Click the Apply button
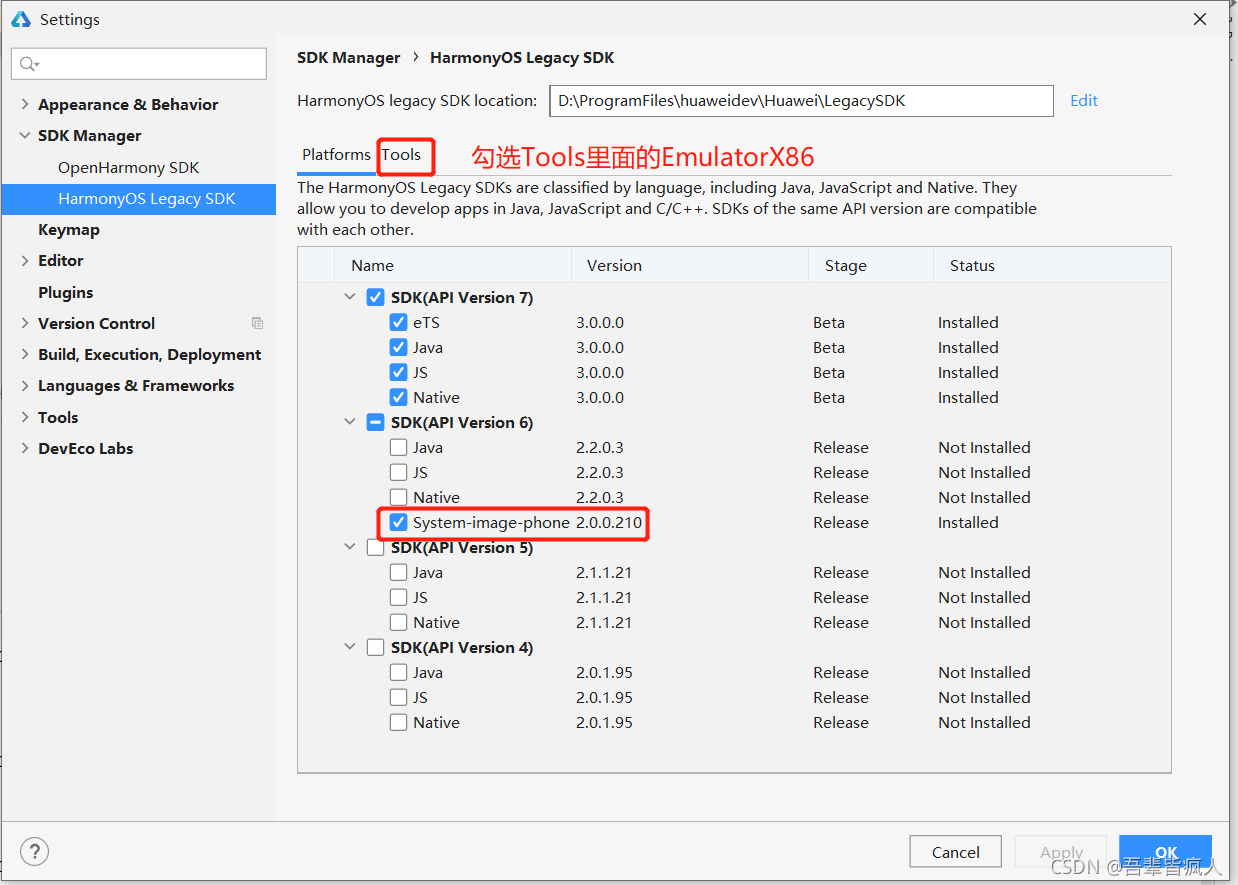The image size is (1238, 885). 1061,852
